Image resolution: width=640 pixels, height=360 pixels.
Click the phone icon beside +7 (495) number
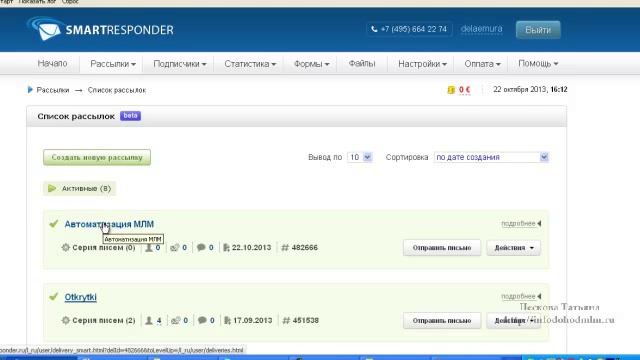[374, 29]
